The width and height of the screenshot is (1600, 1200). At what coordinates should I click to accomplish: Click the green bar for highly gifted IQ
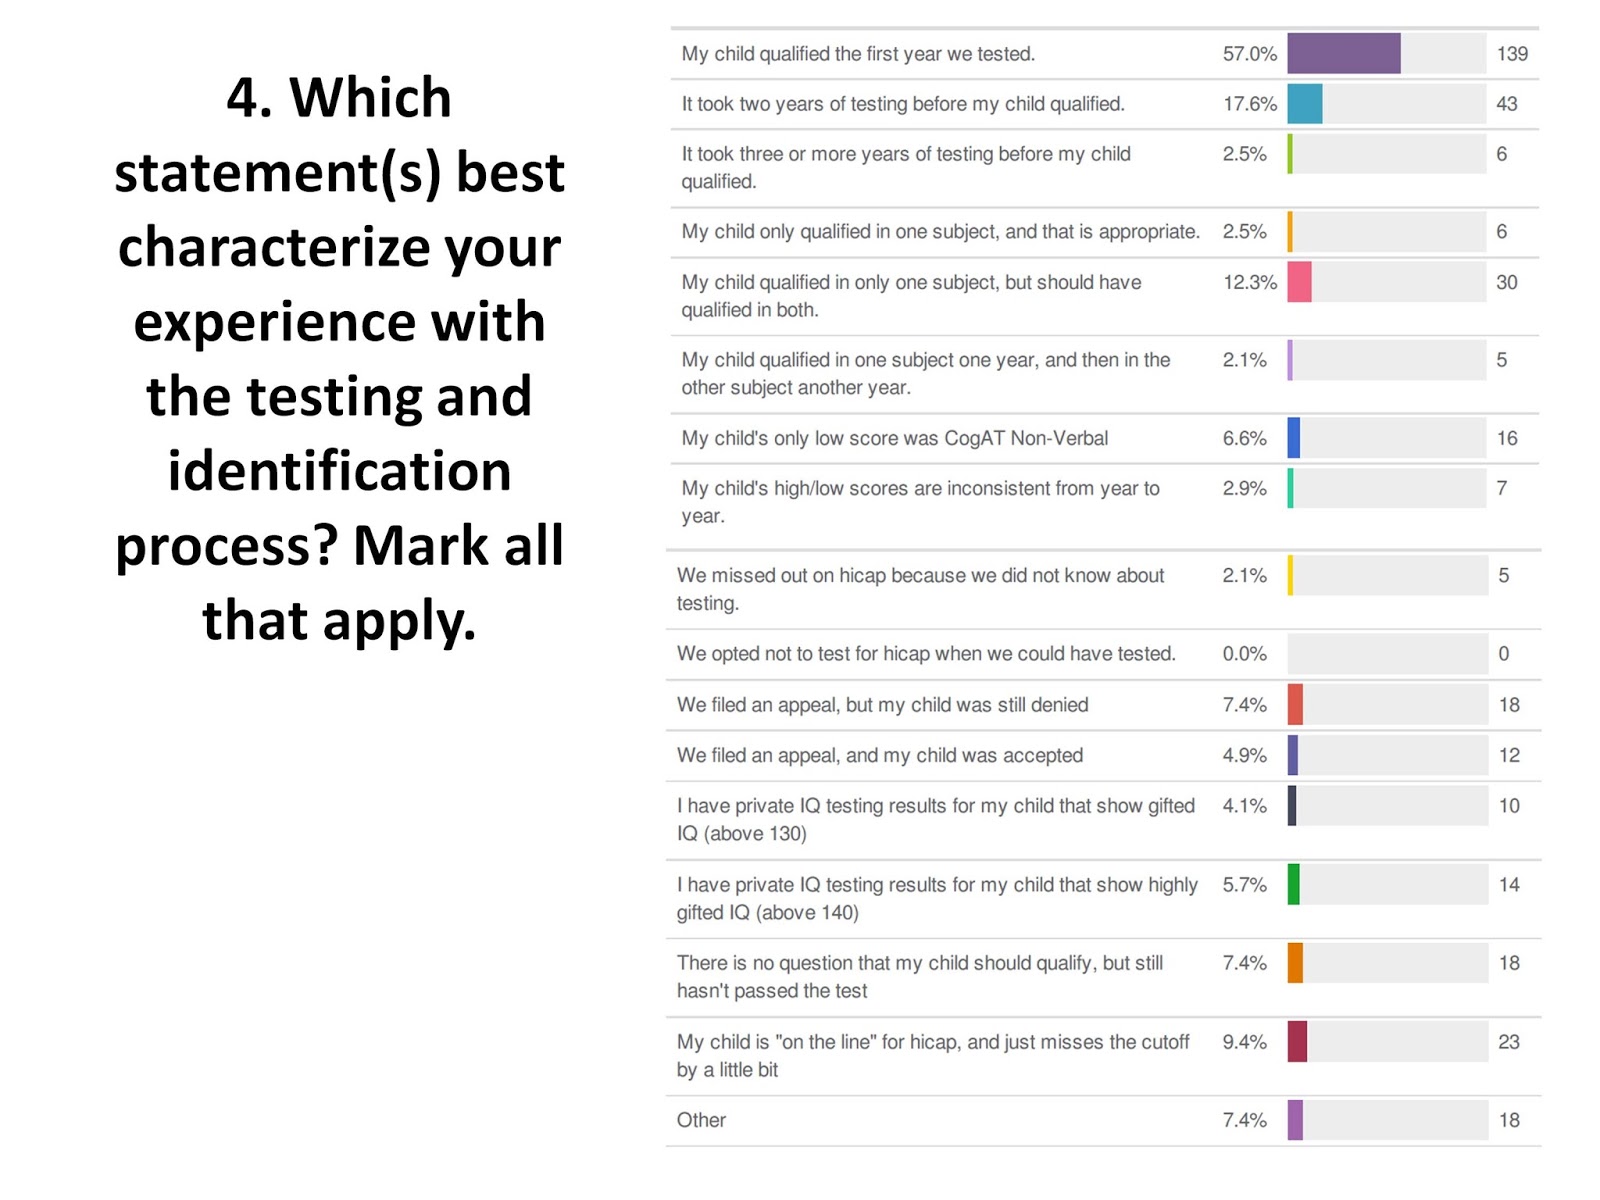pos(1293,884)
